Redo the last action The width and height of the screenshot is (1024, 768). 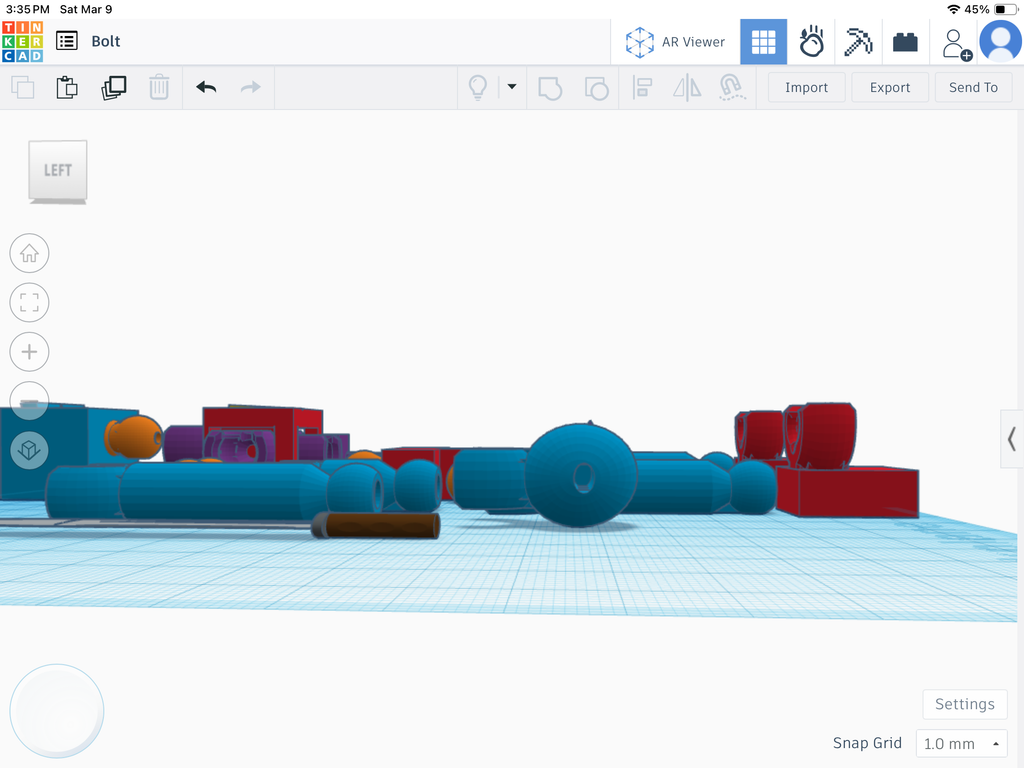coord(251,88)
